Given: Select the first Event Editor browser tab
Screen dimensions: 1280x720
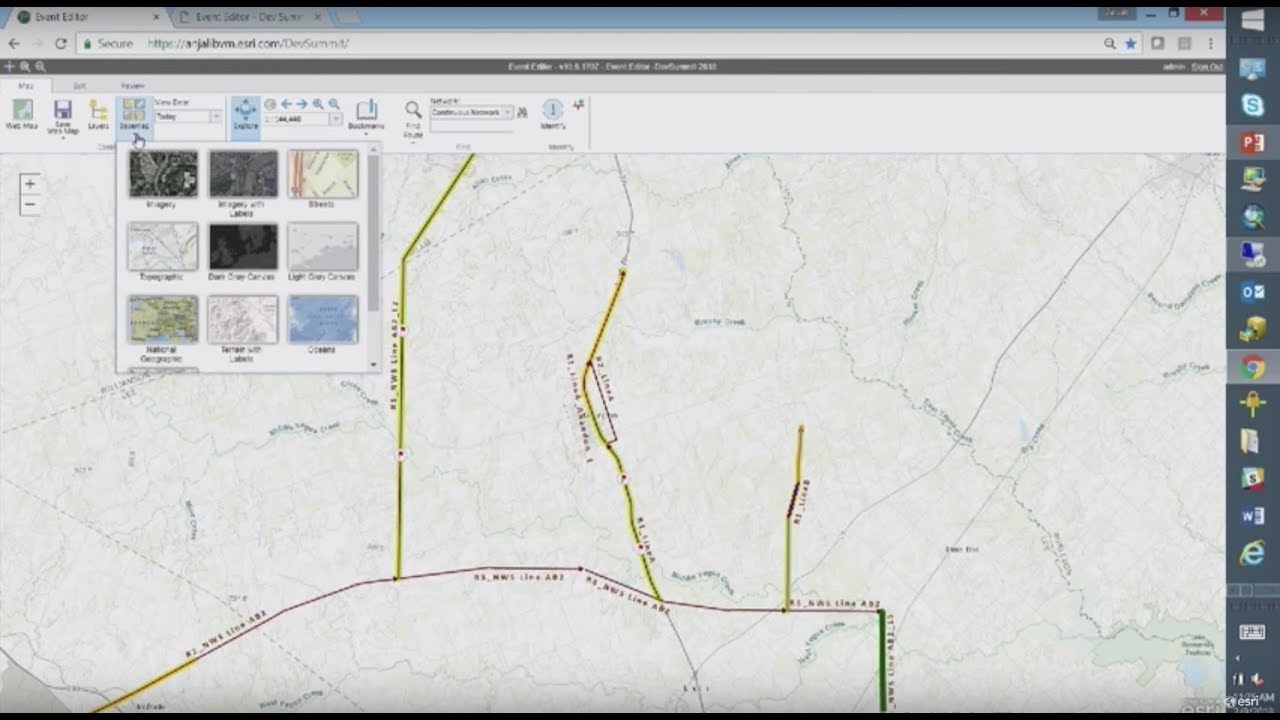Looking at the screenshot, I should coord(86,17).
